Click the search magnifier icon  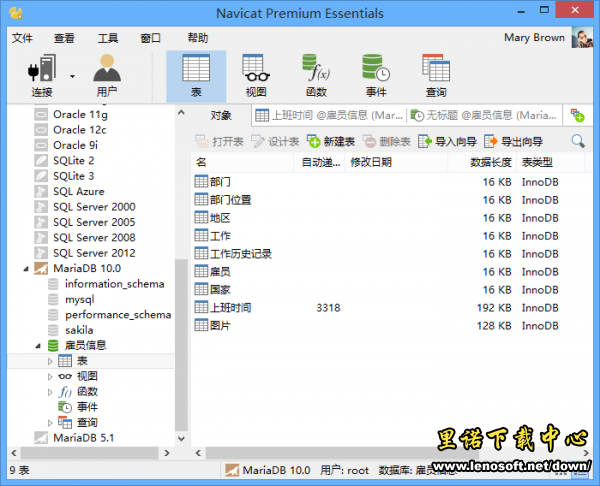pos(578,141)
